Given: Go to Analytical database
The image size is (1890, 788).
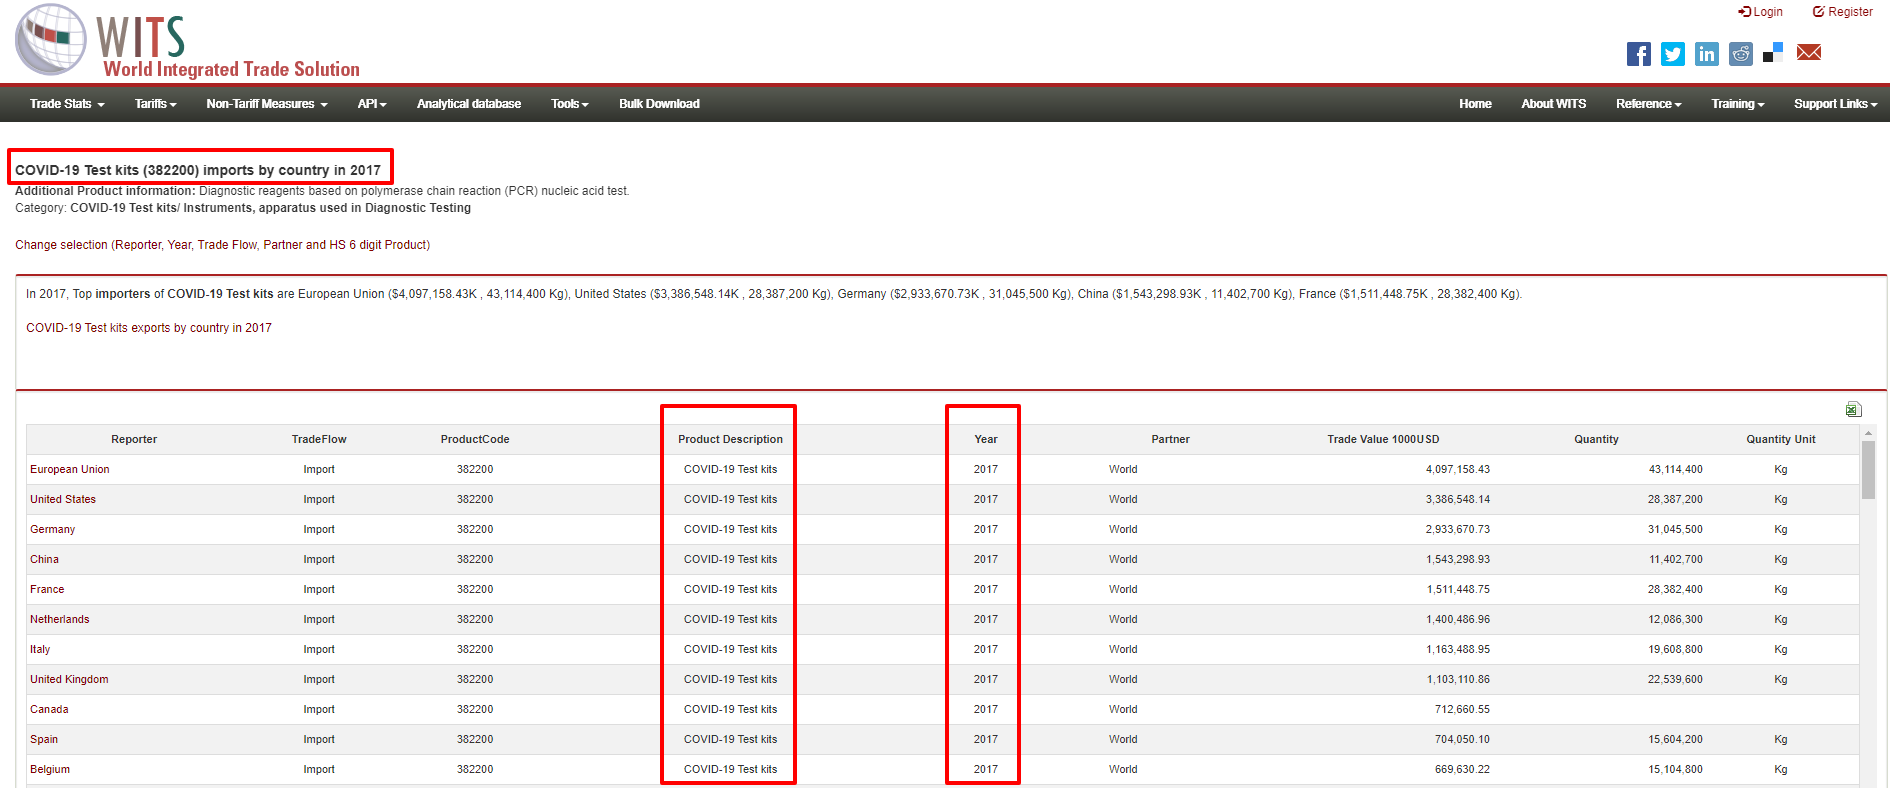Looking at the screenshot, I should tap(469, 104).
